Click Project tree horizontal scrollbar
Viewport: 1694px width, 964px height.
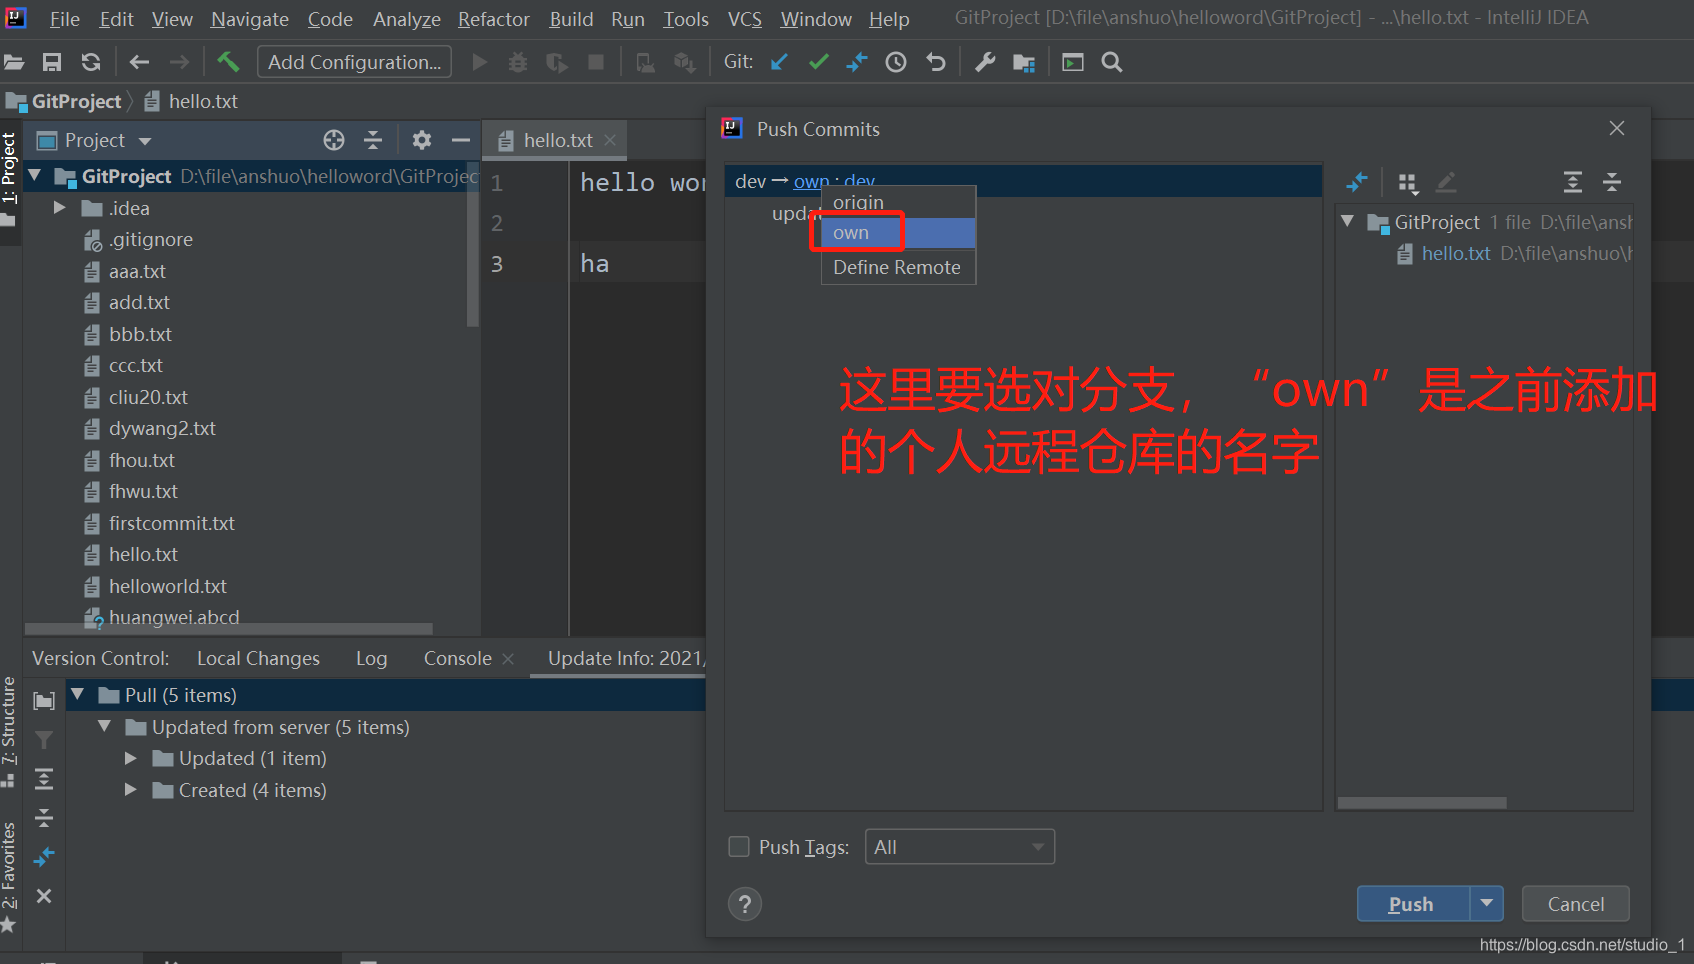[230, 629]
